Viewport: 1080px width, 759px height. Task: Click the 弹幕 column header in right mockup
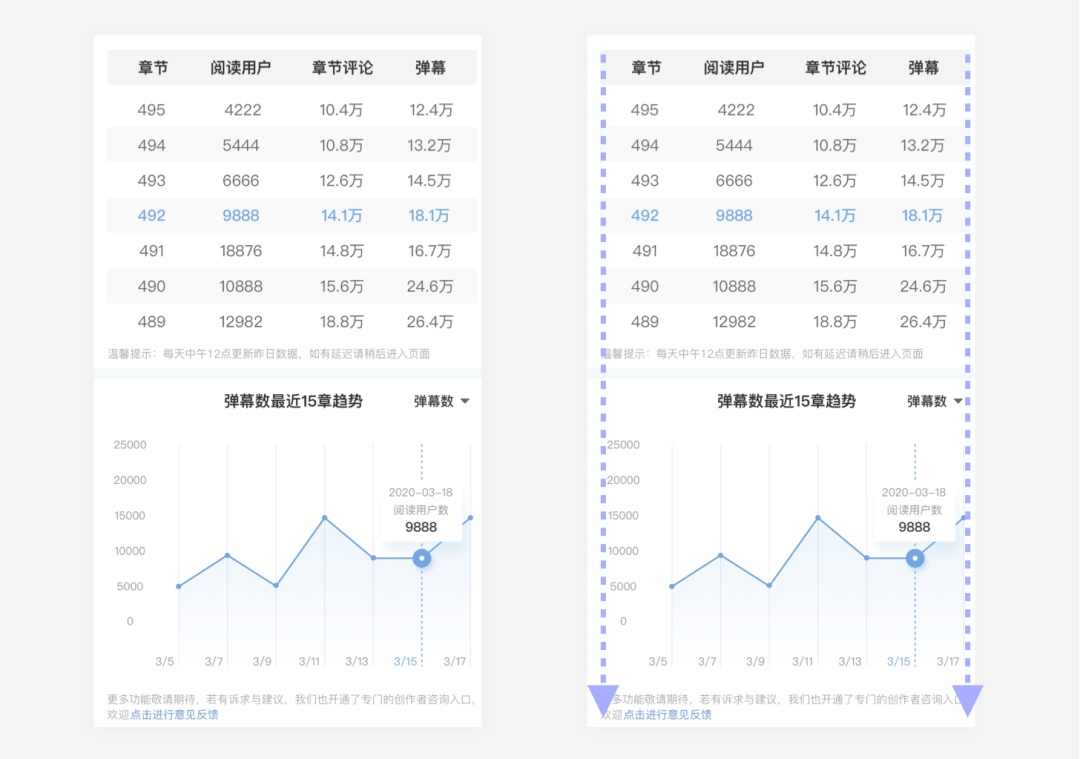pos(924,67)
